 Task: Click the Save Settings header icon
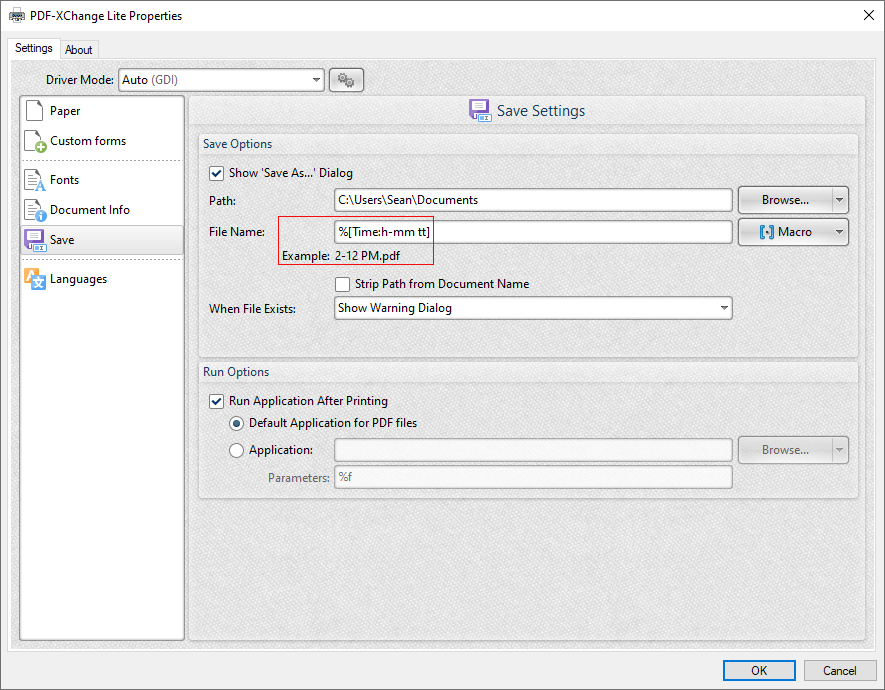pyautogui.click(x=479, y=110)
